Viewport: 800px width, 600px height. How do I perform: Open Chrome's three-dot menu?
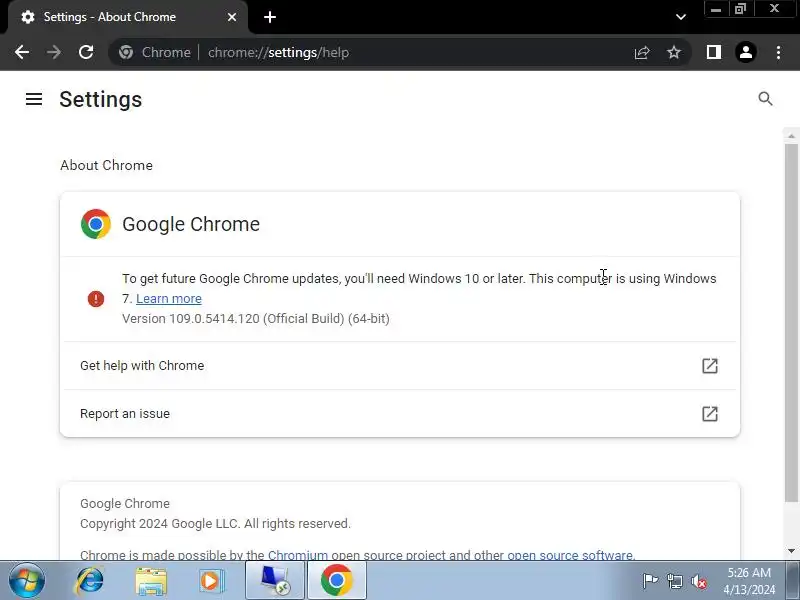778,52
